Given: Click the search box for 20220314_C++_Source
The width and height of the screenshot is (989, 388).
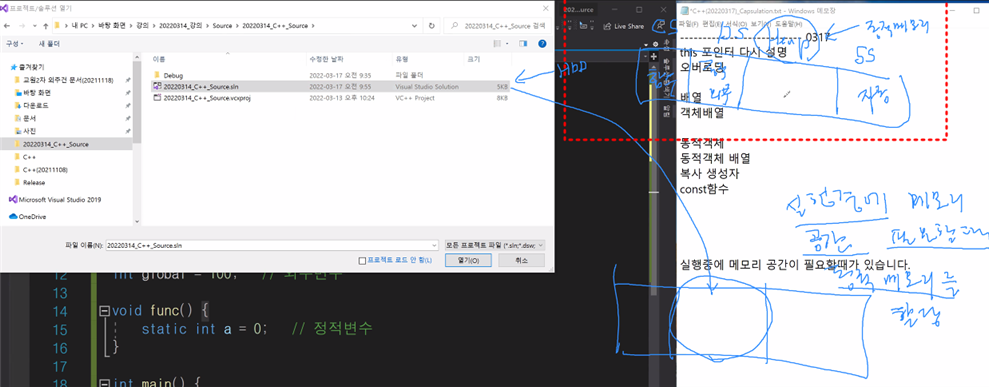Looking at the screenshot, I should click(498, 26).
